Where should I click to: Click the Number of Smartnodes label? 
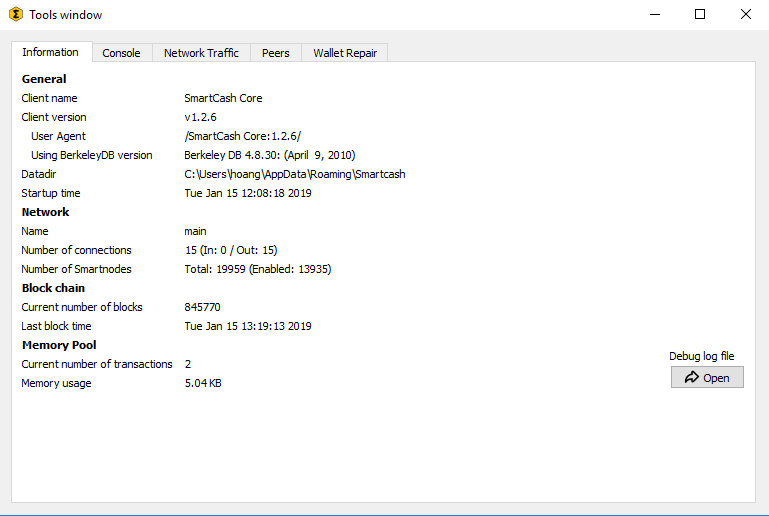click(x=76, y=269)
